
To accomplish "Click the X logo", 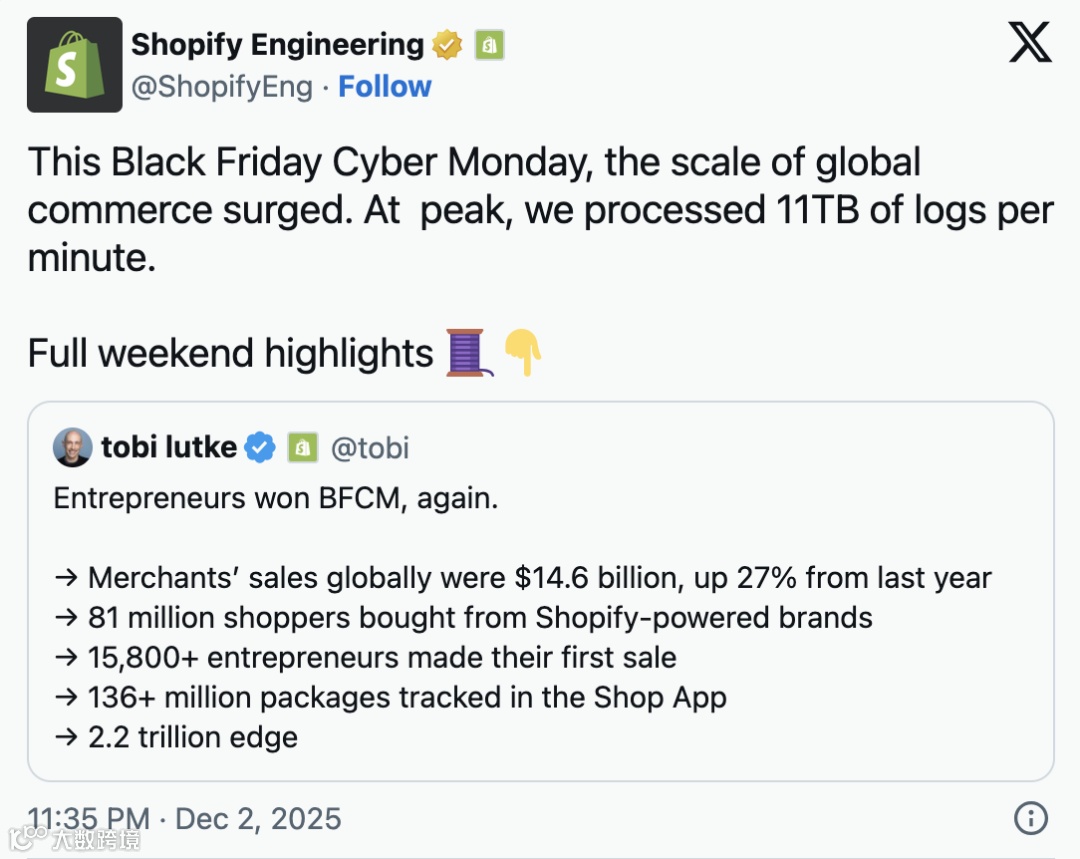I will [x=1029, y=43].
